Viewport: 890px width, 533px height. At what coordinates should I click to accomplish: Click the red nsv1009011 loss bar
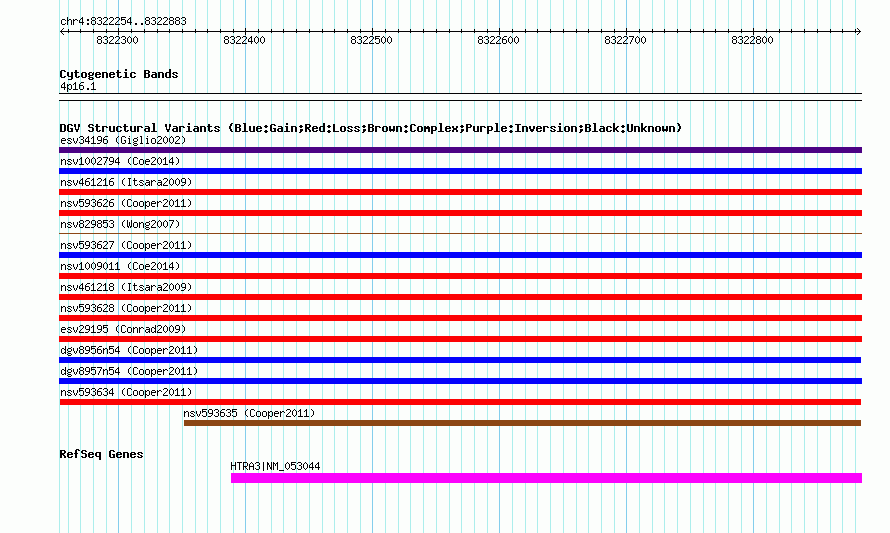[x=460, y=276]
